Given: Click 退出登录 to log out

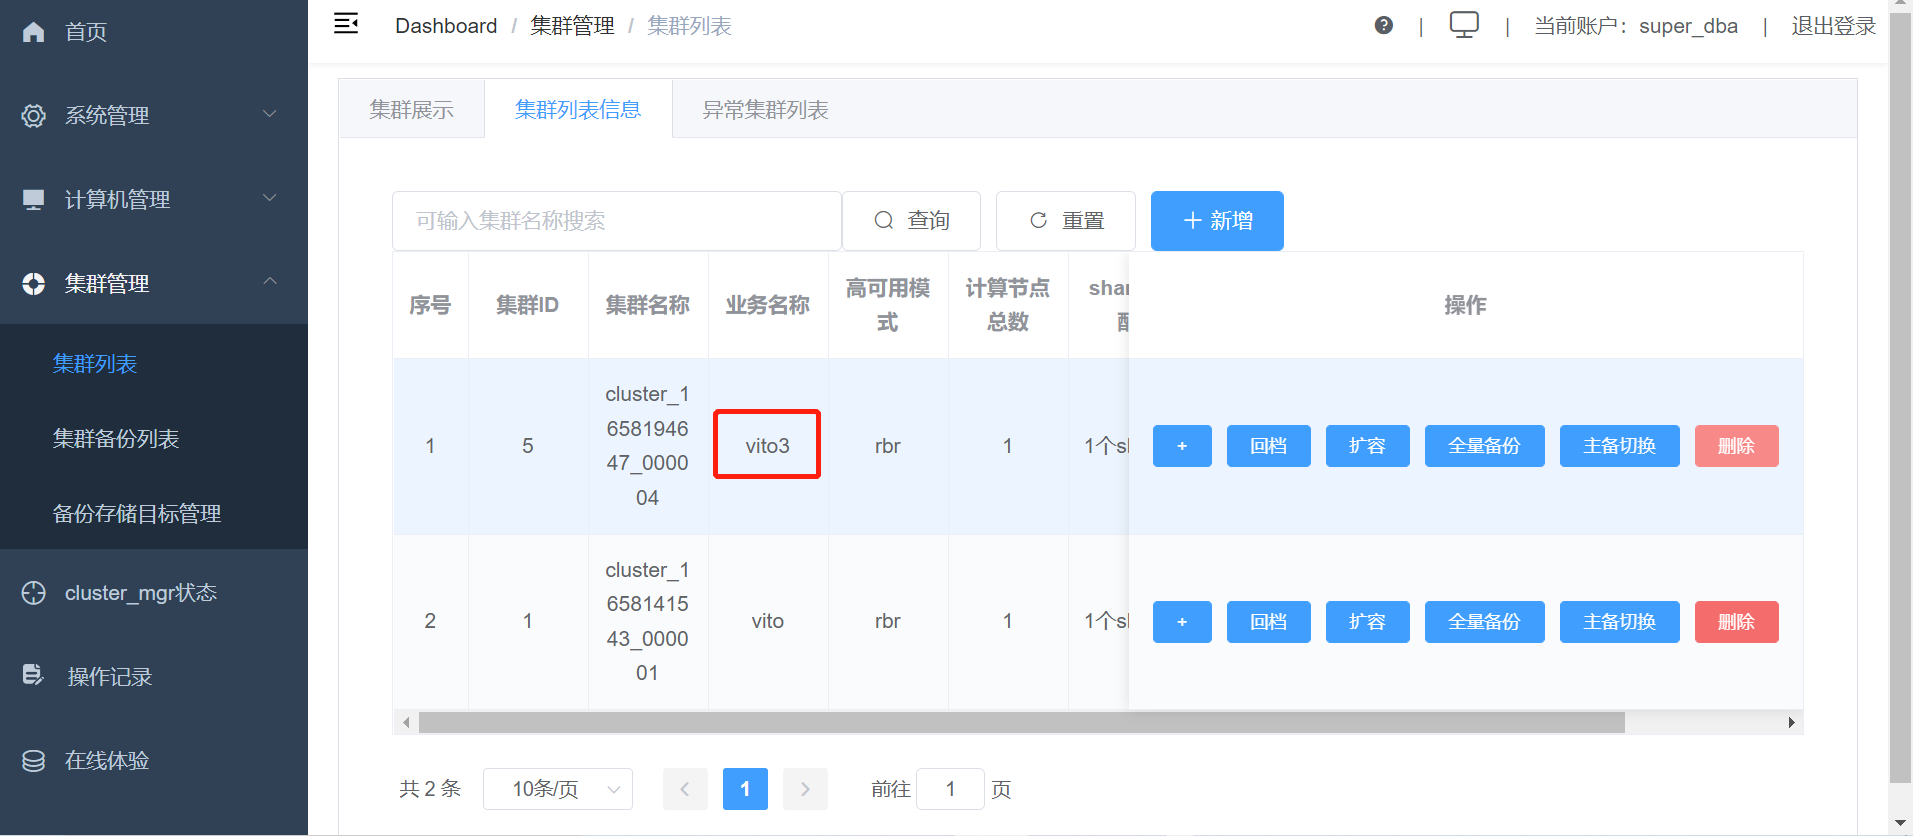Looking at the screenshot, I should 1833,26.
